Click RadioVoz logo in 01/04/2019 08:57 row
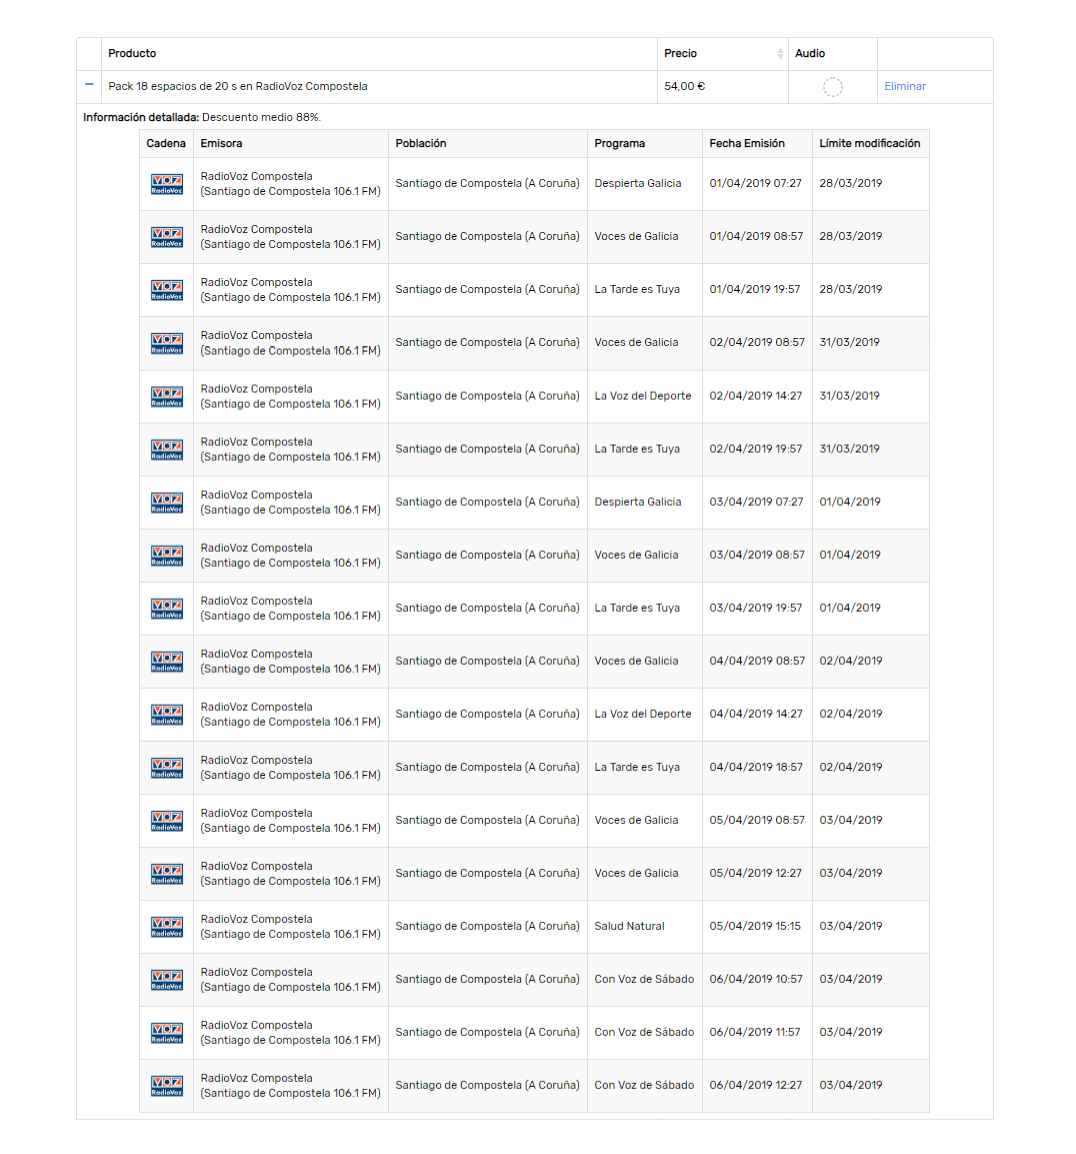Viewport: 1076px width, 1154px height. [166, 237]
